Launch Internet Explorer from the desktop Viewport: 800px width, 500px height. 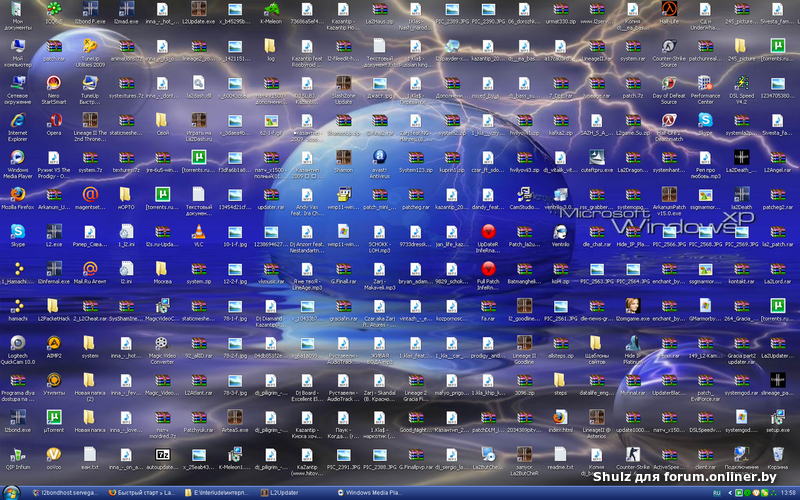point(18,120)
